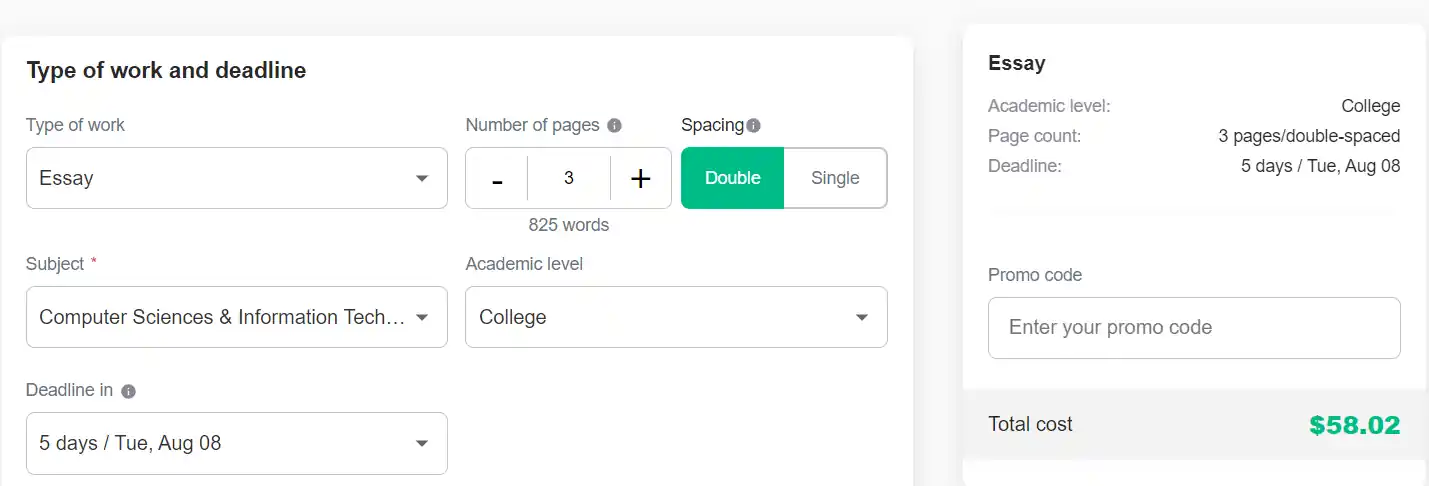Open the Deadline dropdown showing 5 days
Viewport: 1429px width, 486px height.
(x=236, y=443)
